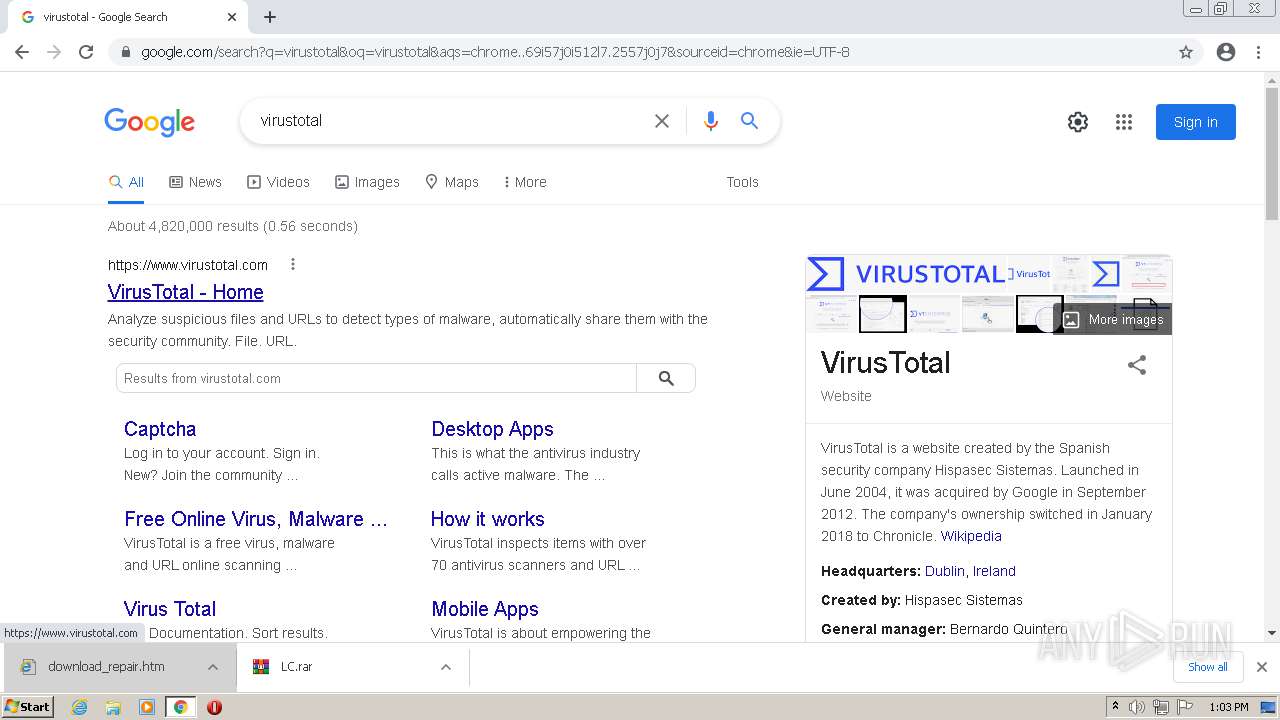This screenshot has width=1280, height=720.
Task: Start voice search with microphone
Action: [x=711, y=121]
